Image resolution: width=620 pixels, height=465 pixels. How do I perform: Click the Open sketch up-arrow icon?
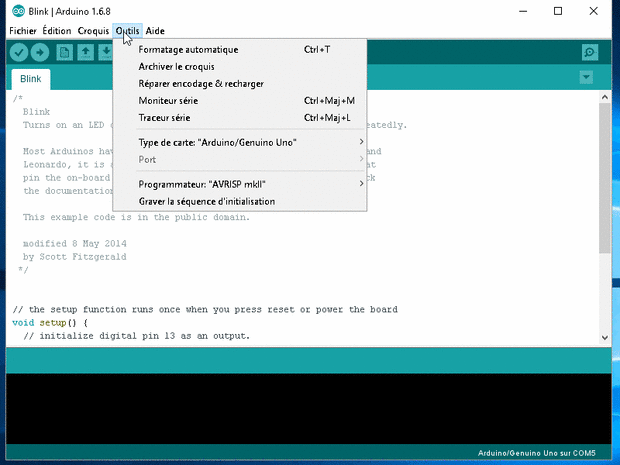(85, 53)
